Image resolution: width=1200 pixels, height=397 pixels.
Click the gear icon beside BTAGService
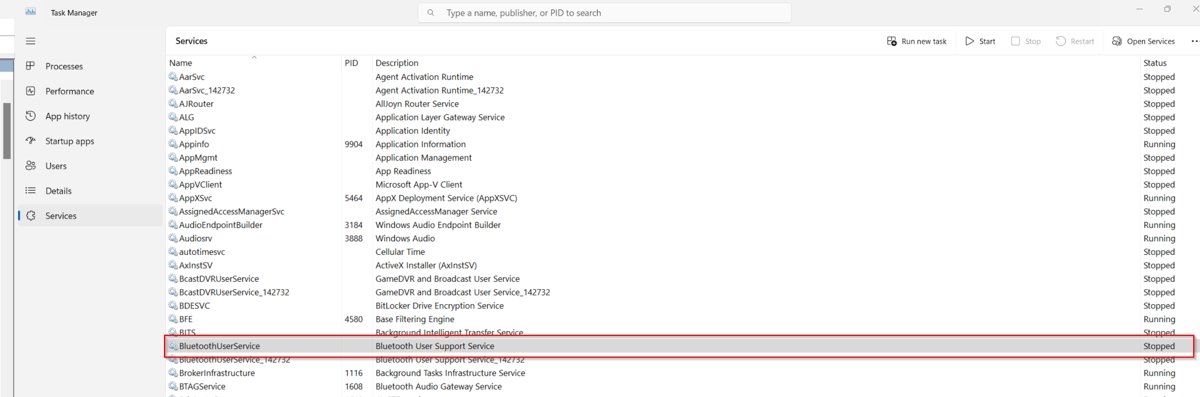coord(174,386)
